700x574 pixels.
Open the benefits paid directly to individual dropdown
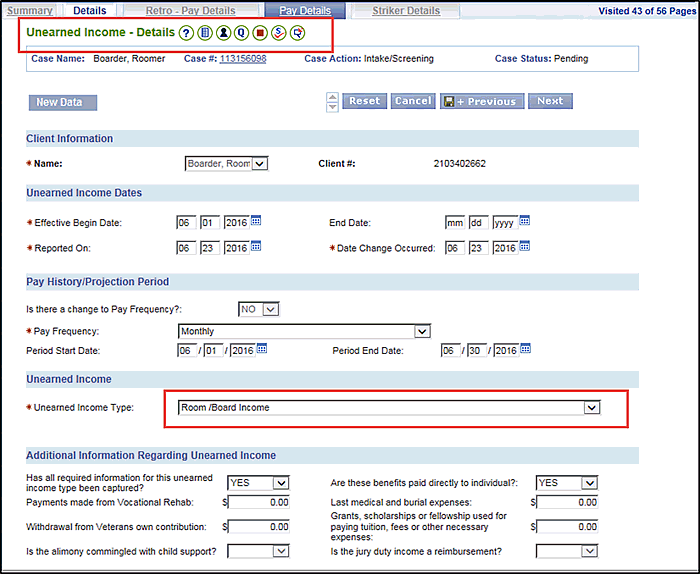coord(588,483)
